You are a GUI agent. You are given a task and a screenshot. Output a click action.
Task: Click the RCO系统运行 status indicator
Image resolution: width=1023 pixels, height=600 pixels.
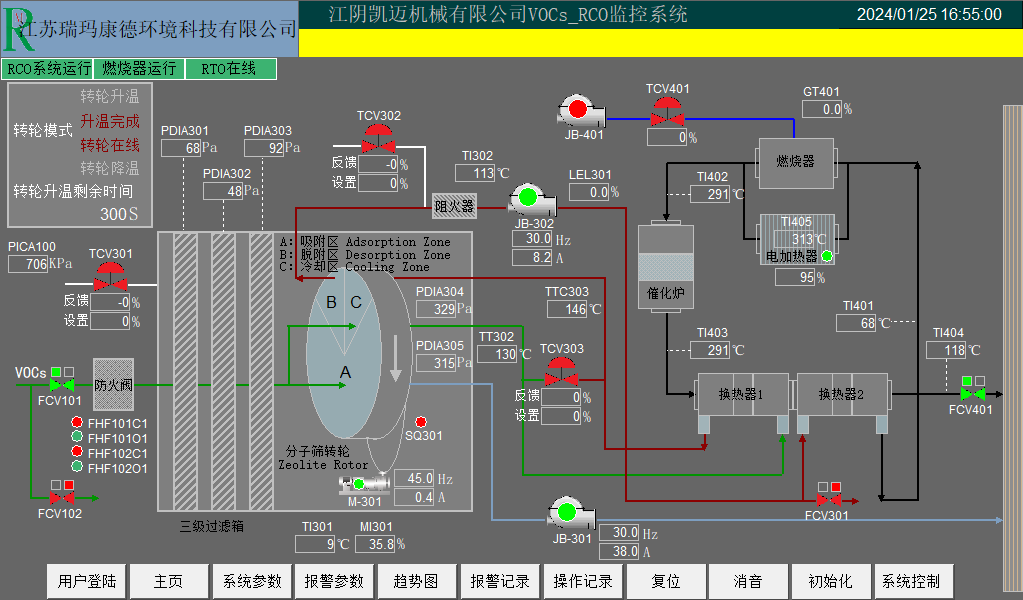48,68
